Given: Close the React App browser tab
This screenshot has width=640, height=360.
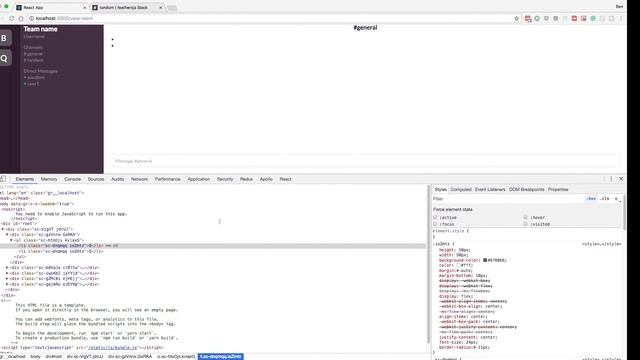Looking at the screenshot, I should pos(84,7).
